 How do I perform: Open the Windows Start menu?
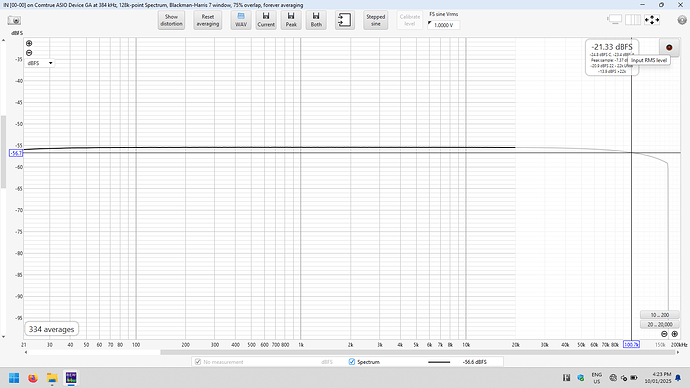(x=14, y=378)
